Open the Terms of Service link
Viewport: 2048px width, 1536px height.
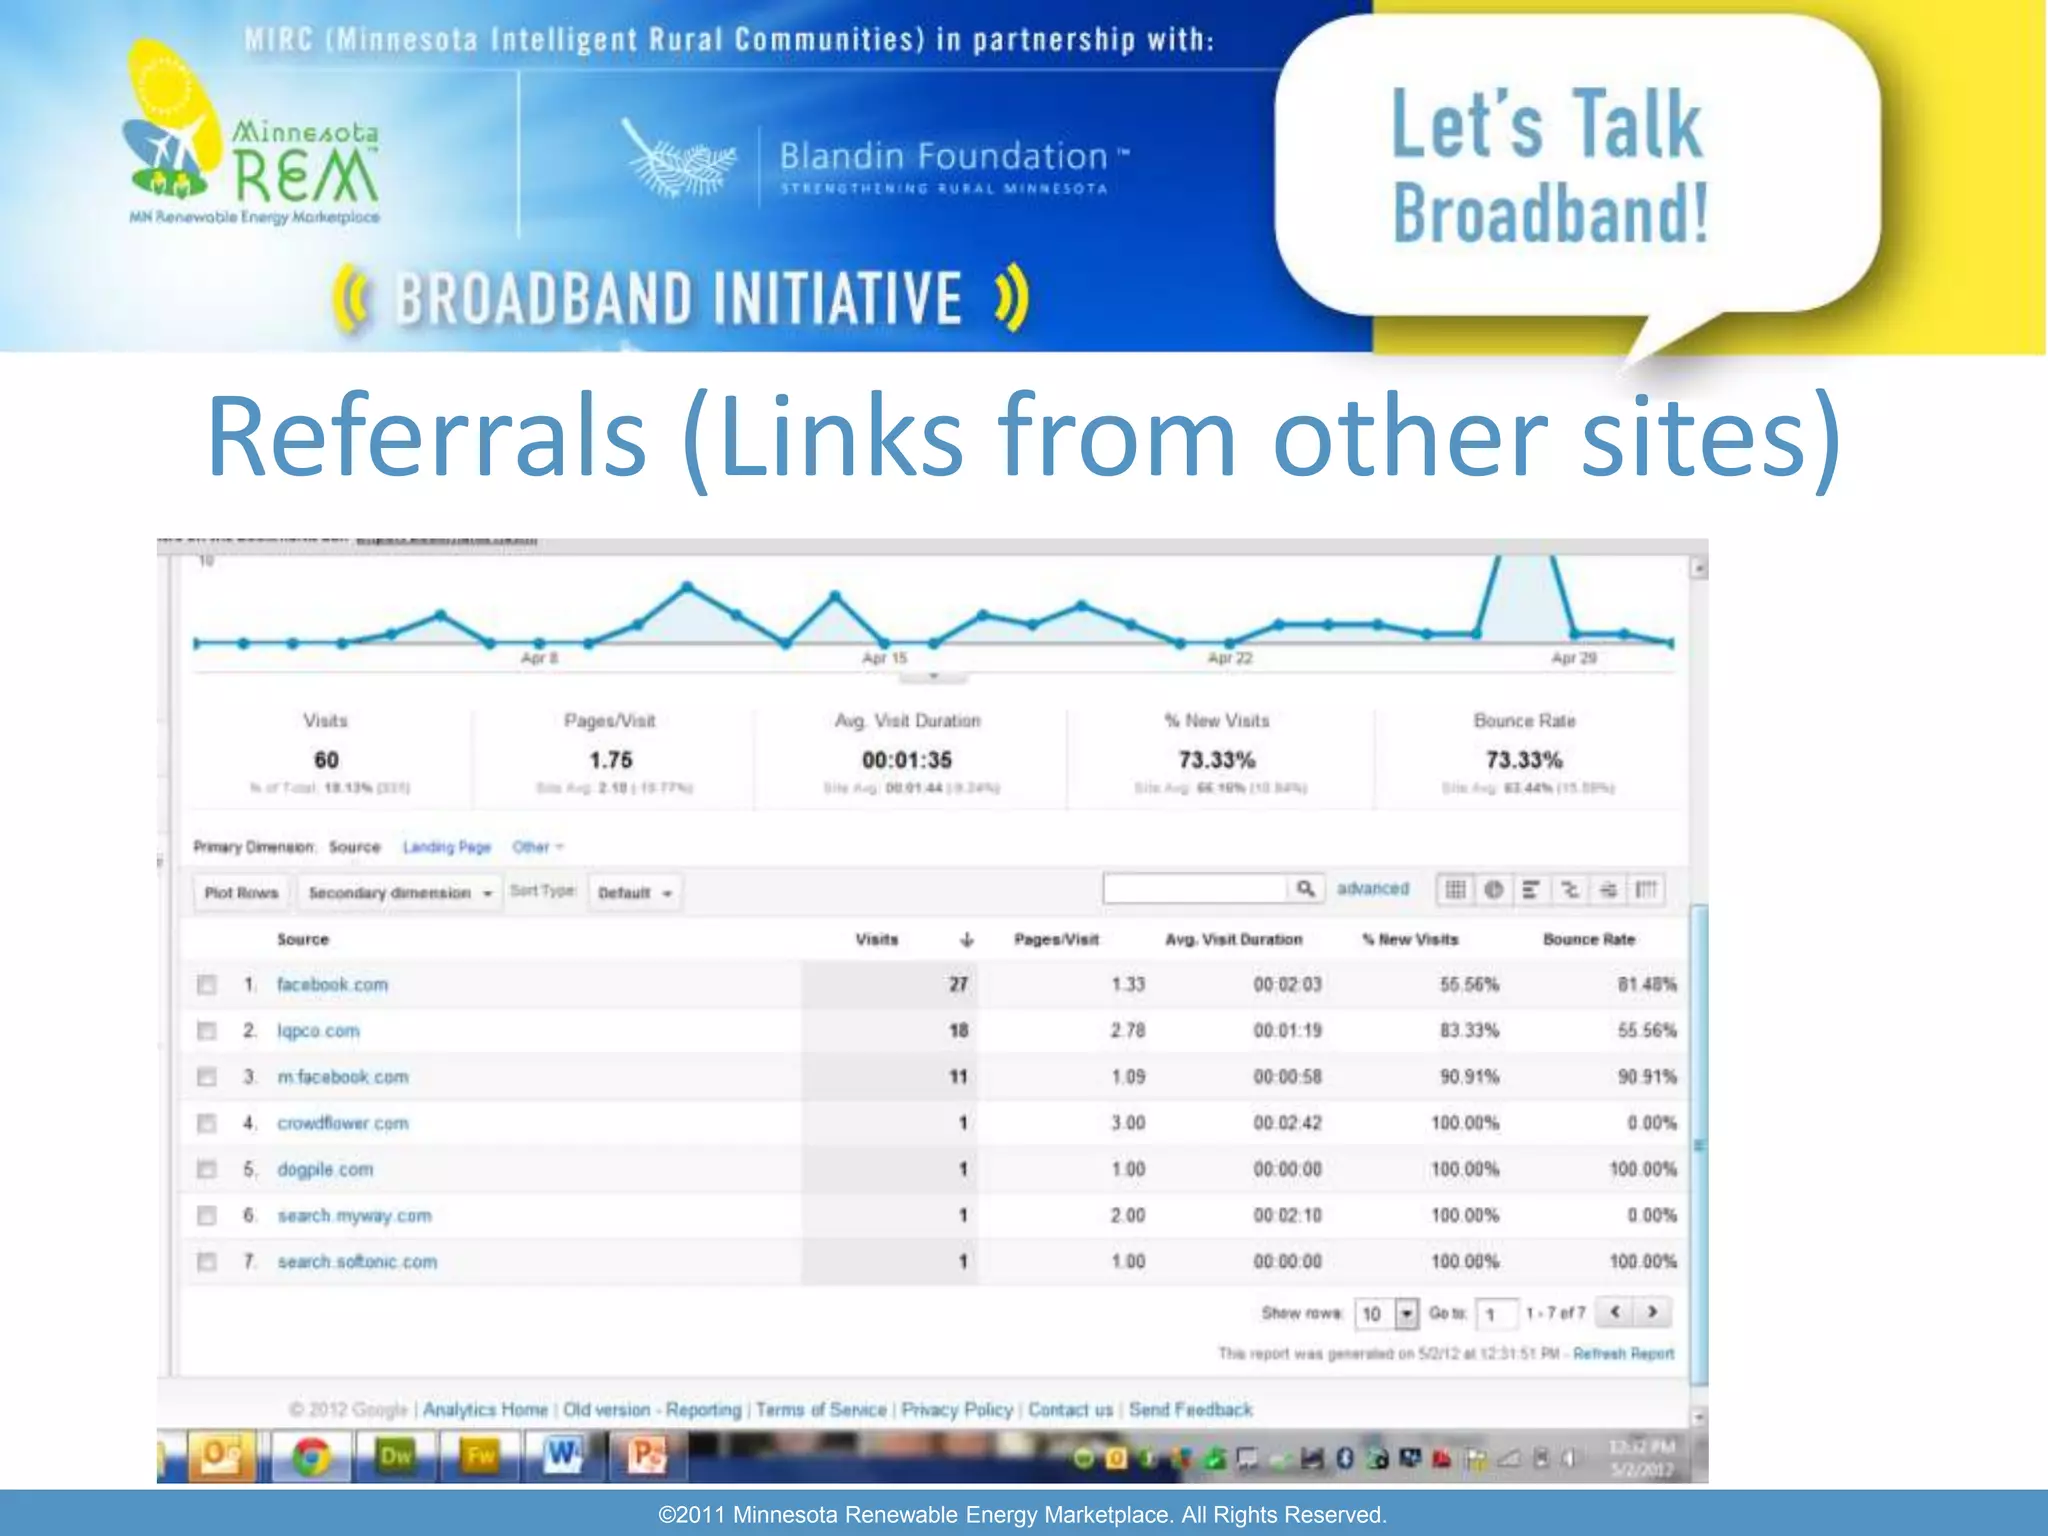click(821, 1410)
